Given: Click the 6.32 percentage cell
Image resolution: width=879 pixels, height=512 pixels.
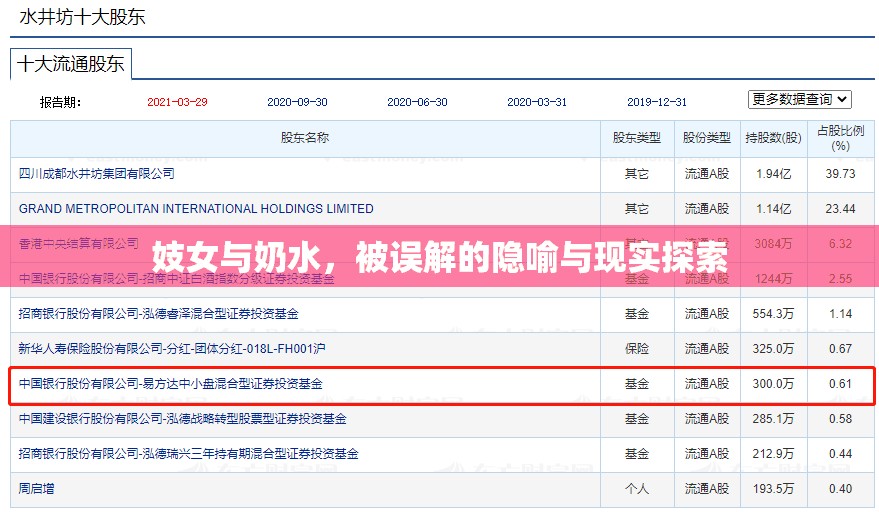Looking at the screenshot, I should pos(840,243).
